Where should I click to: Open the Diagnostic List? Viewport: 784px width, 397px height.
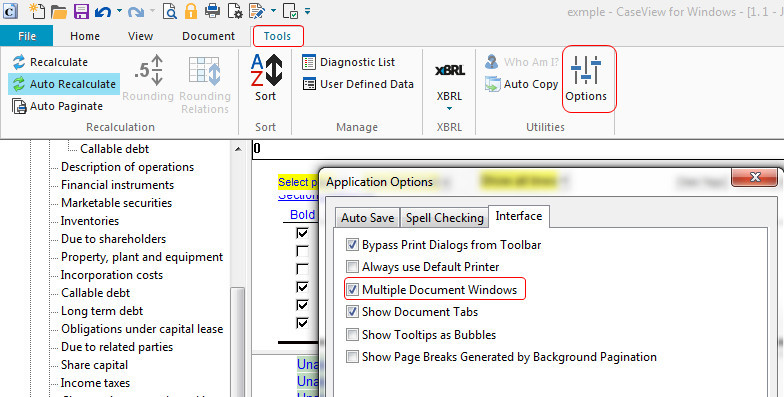click(348, 62)
